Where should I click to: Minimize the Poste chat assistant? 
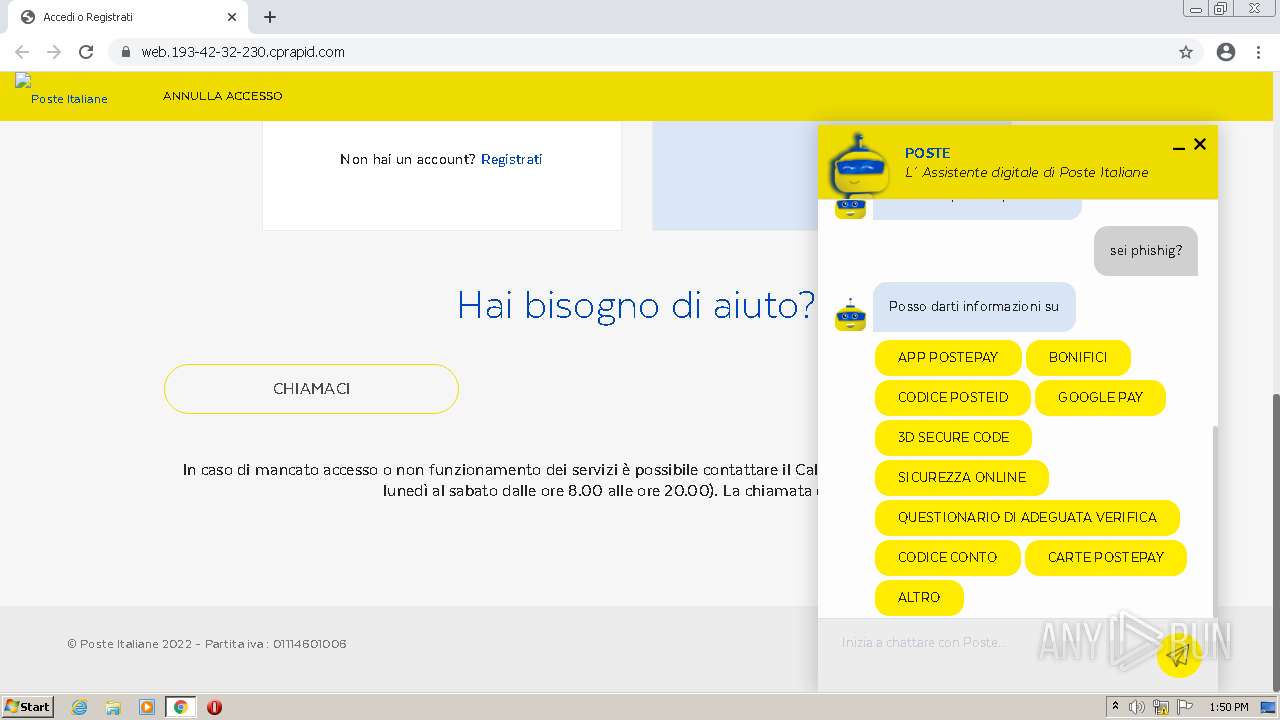click(1179, 146)
